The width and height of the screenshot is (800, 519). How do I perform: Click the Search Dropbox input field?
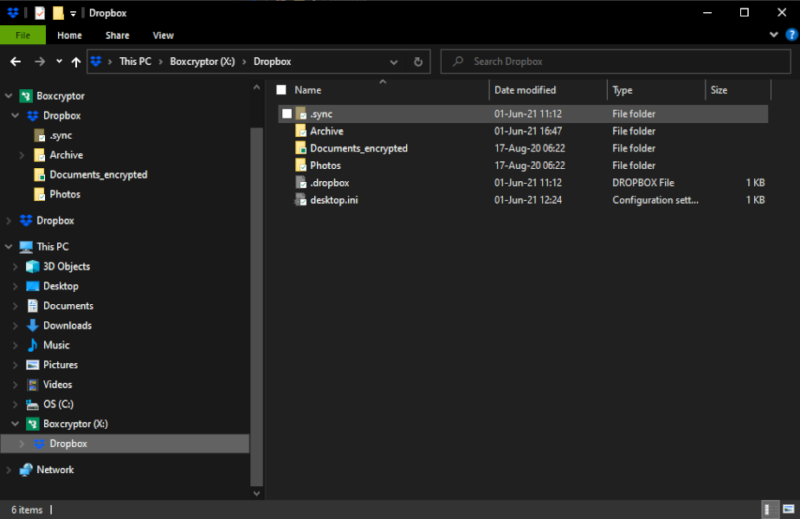616,61
